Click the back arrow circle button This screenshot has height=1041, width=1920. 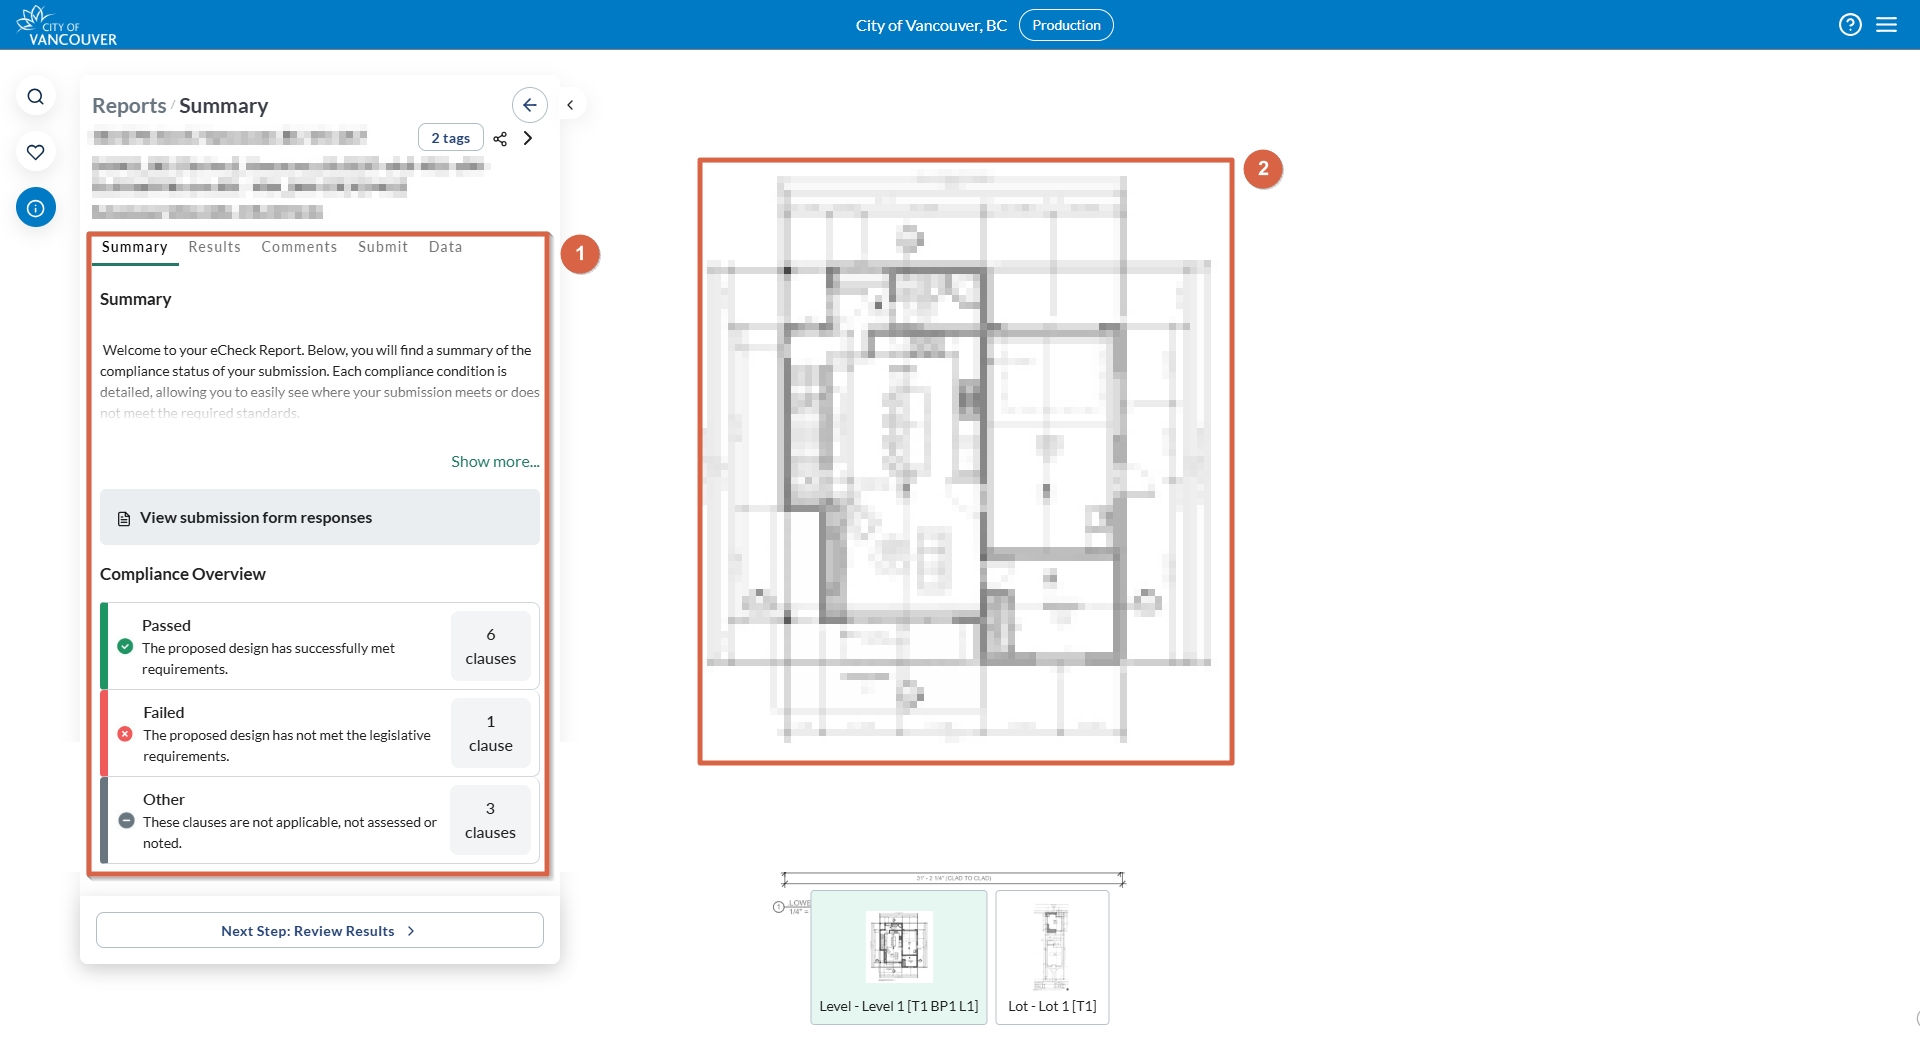(x=530, y=105)
